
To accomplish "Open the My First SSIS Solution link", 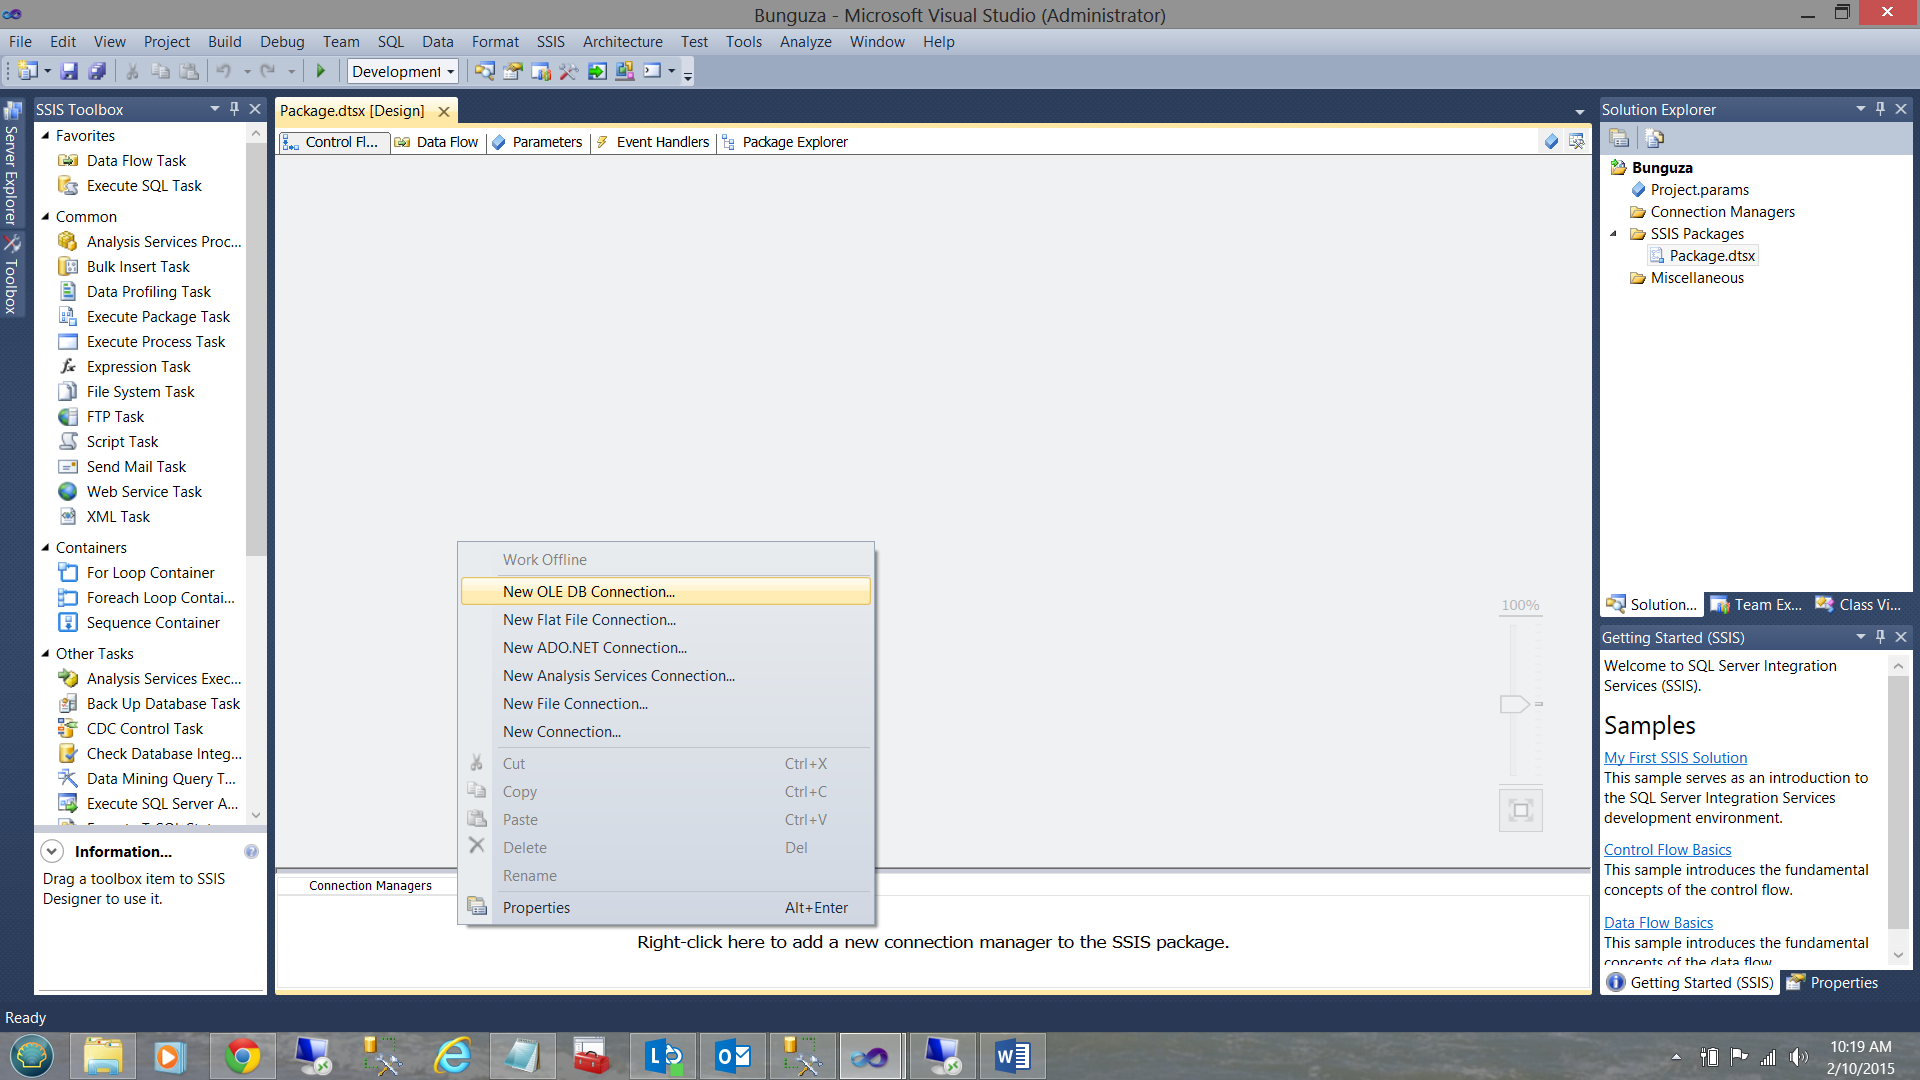I will point(1675,758).
